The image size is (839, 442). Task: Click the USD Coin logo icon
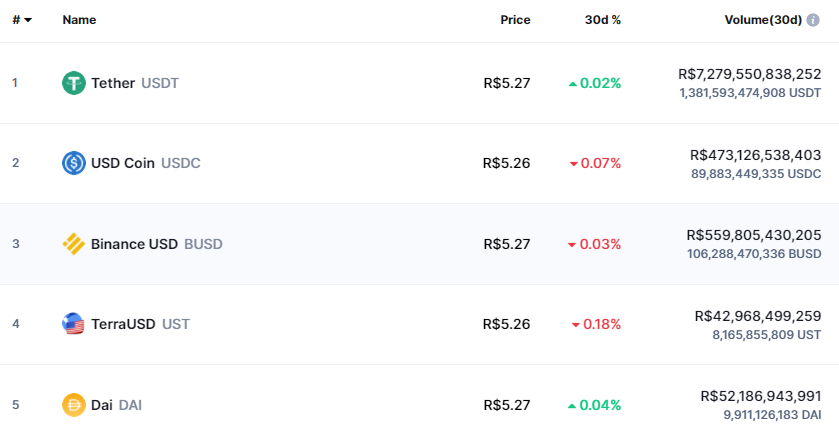[74, 163]
